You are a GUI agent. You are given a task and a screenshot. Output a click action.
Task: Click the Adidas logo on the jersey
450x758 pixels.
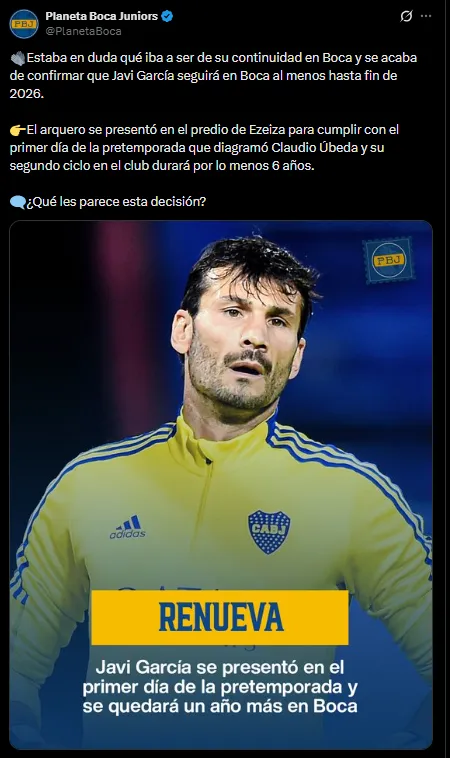128,528
